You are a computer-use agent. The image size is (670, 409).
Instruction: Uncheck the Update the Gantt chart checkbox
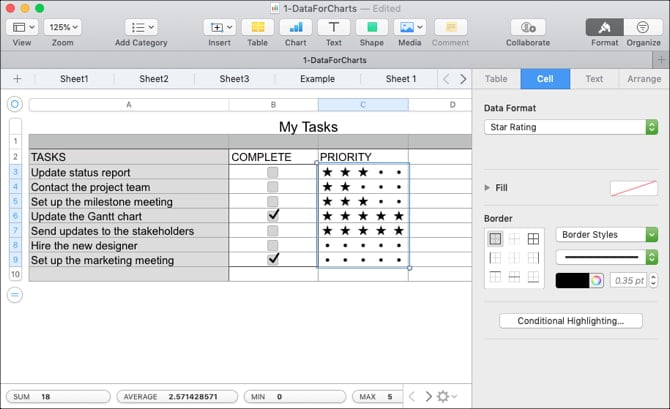pyautogui.click(x=273, y=215)
